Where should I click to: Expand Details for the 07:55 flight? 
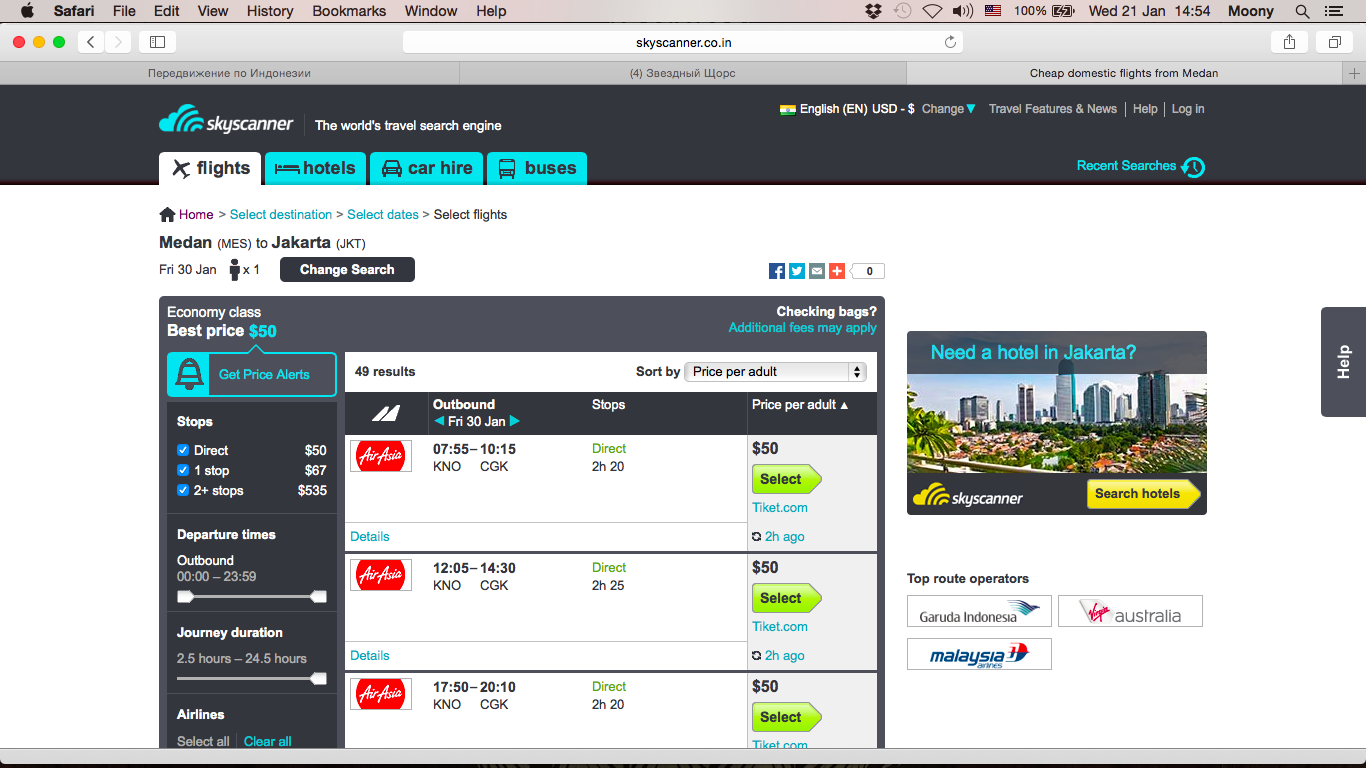pyautogui.click(x=370, y=537)
